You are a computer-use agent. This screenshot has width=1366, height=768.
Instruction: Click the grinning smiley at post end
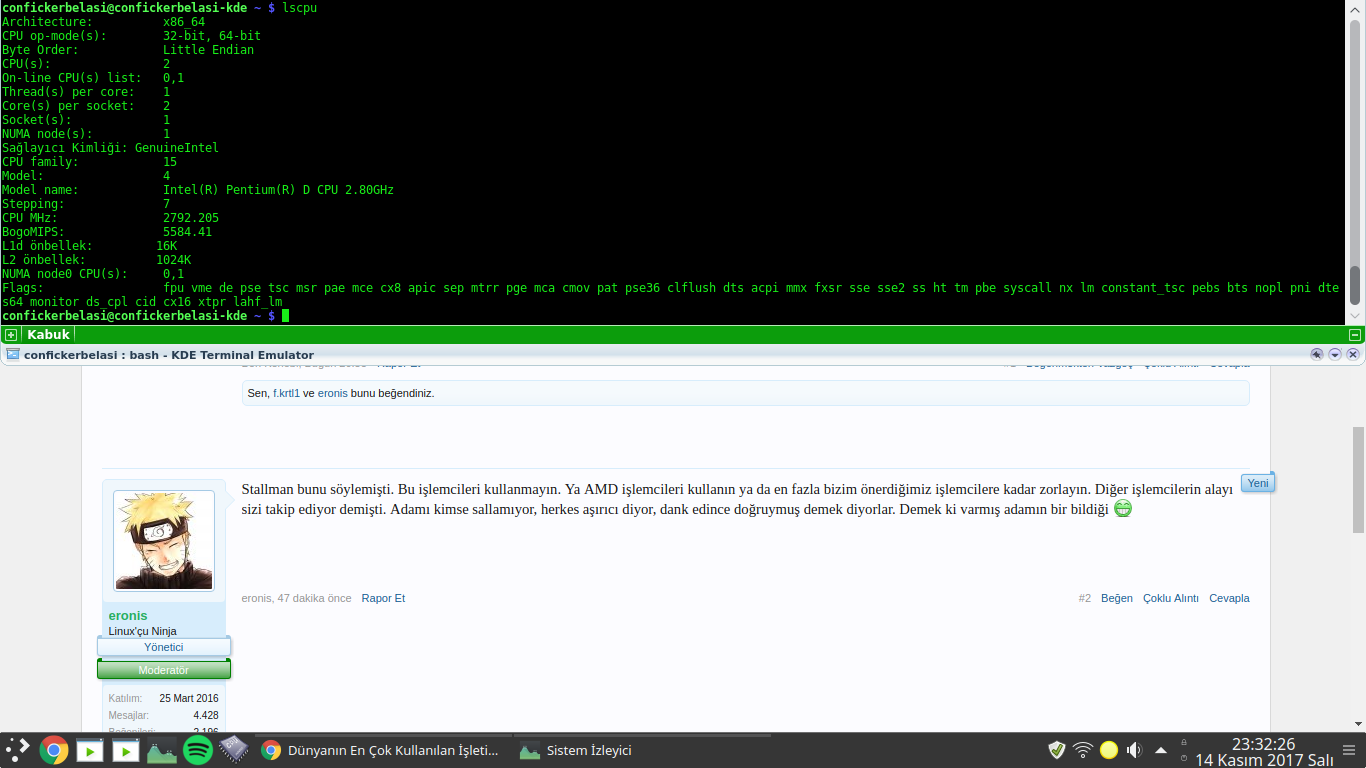click(x=1122, y=509)
